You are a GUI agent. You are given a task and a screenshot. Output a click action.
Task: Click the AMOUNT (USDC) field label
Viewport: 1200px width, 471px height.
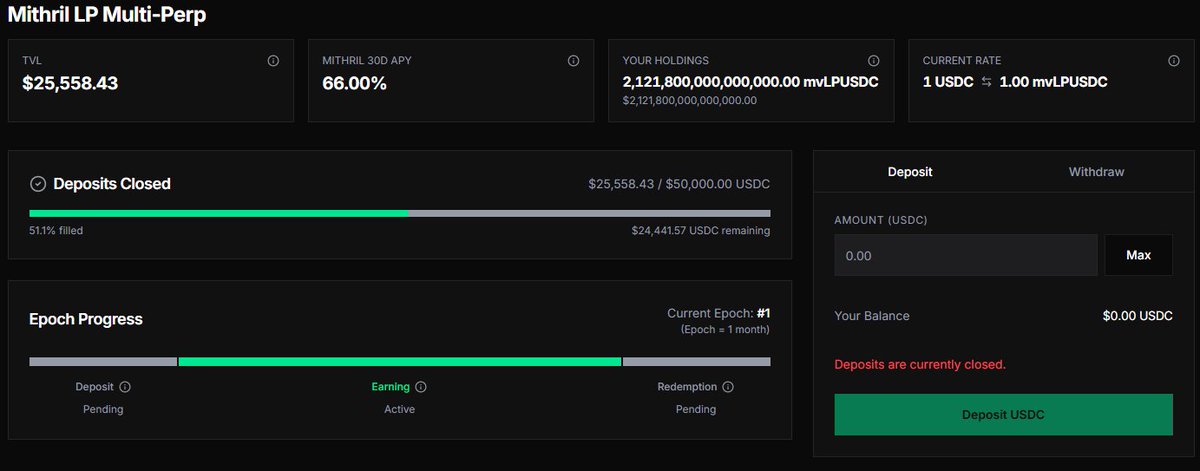(880, 219)
